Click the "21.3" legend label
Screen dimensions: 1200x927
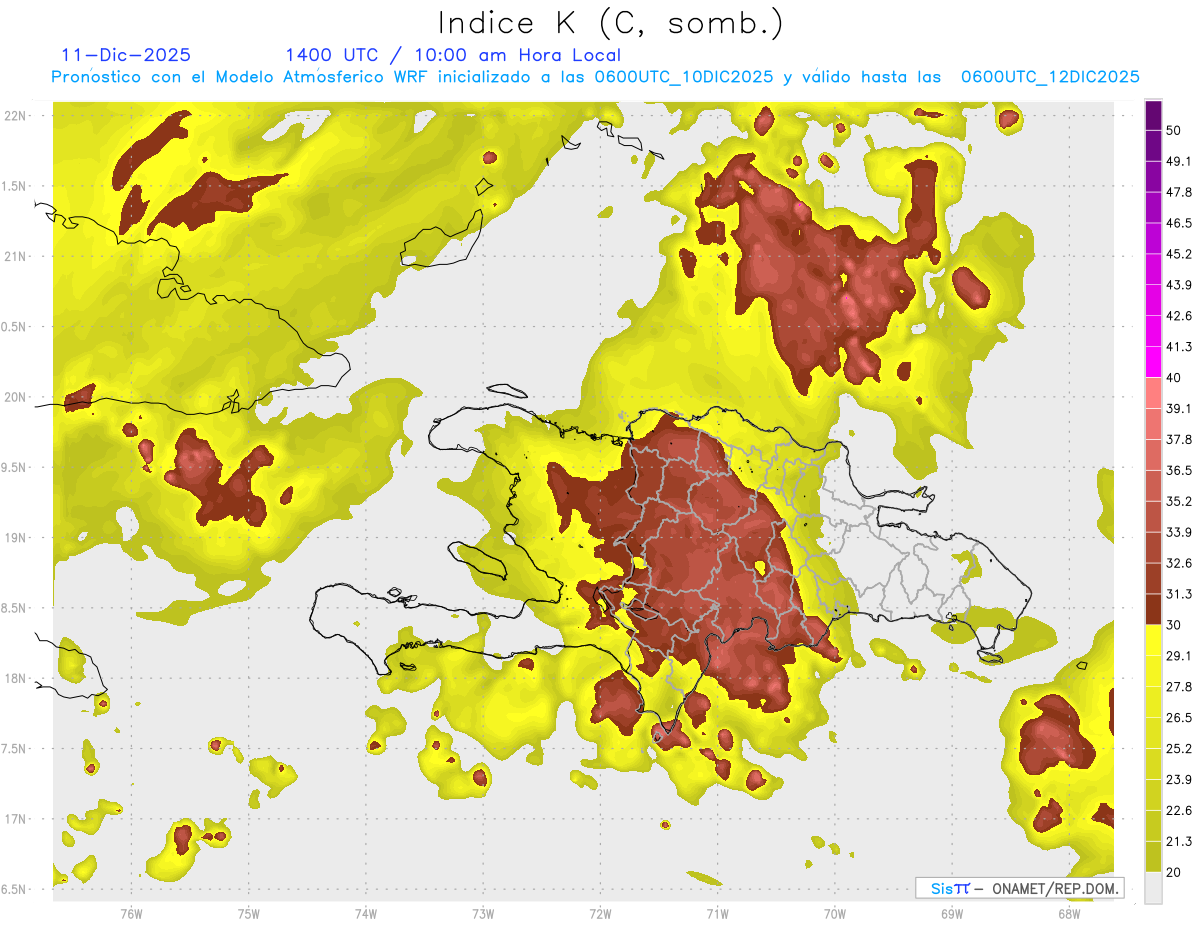tap(1178, 841)
